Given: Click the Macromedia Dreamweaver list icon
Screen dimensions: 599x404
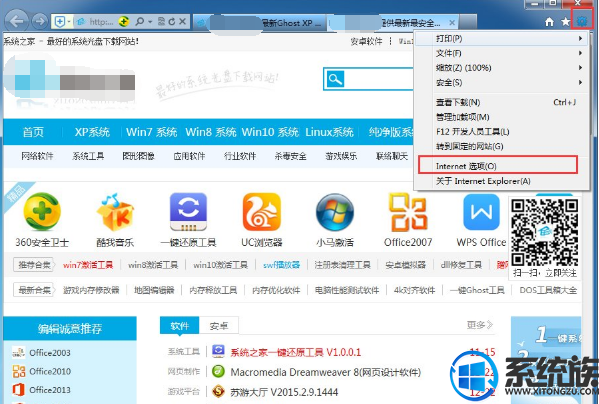Looking at the screenshot, I should [219, 372].
